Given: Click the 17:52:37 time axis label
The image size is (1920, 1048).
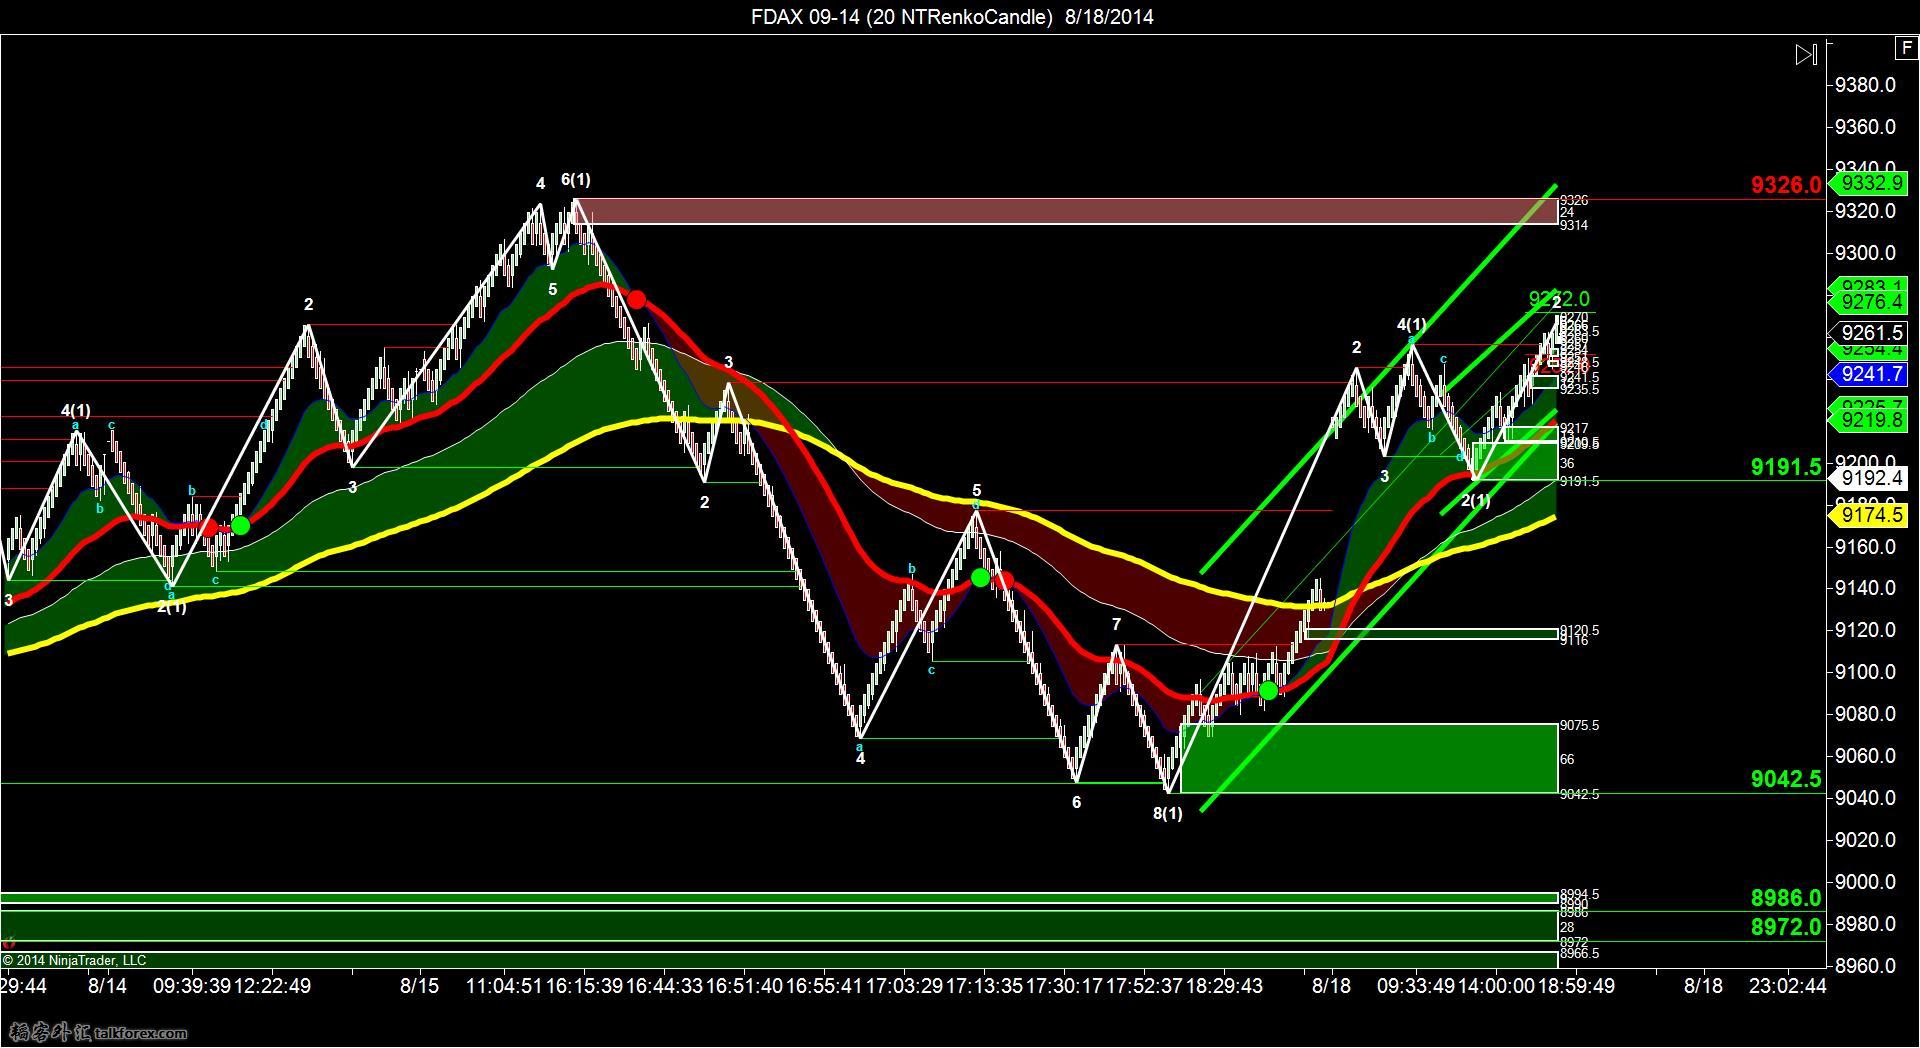Looking at the screenshot, I should [x=1144, y=986].
